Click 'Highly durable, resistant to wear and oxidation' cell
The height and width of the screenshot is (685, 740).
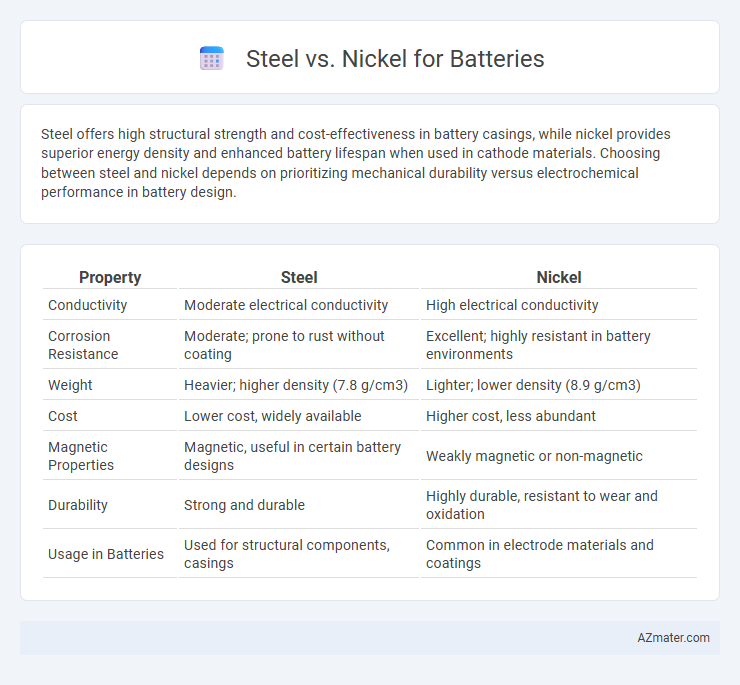coord(542,505)
